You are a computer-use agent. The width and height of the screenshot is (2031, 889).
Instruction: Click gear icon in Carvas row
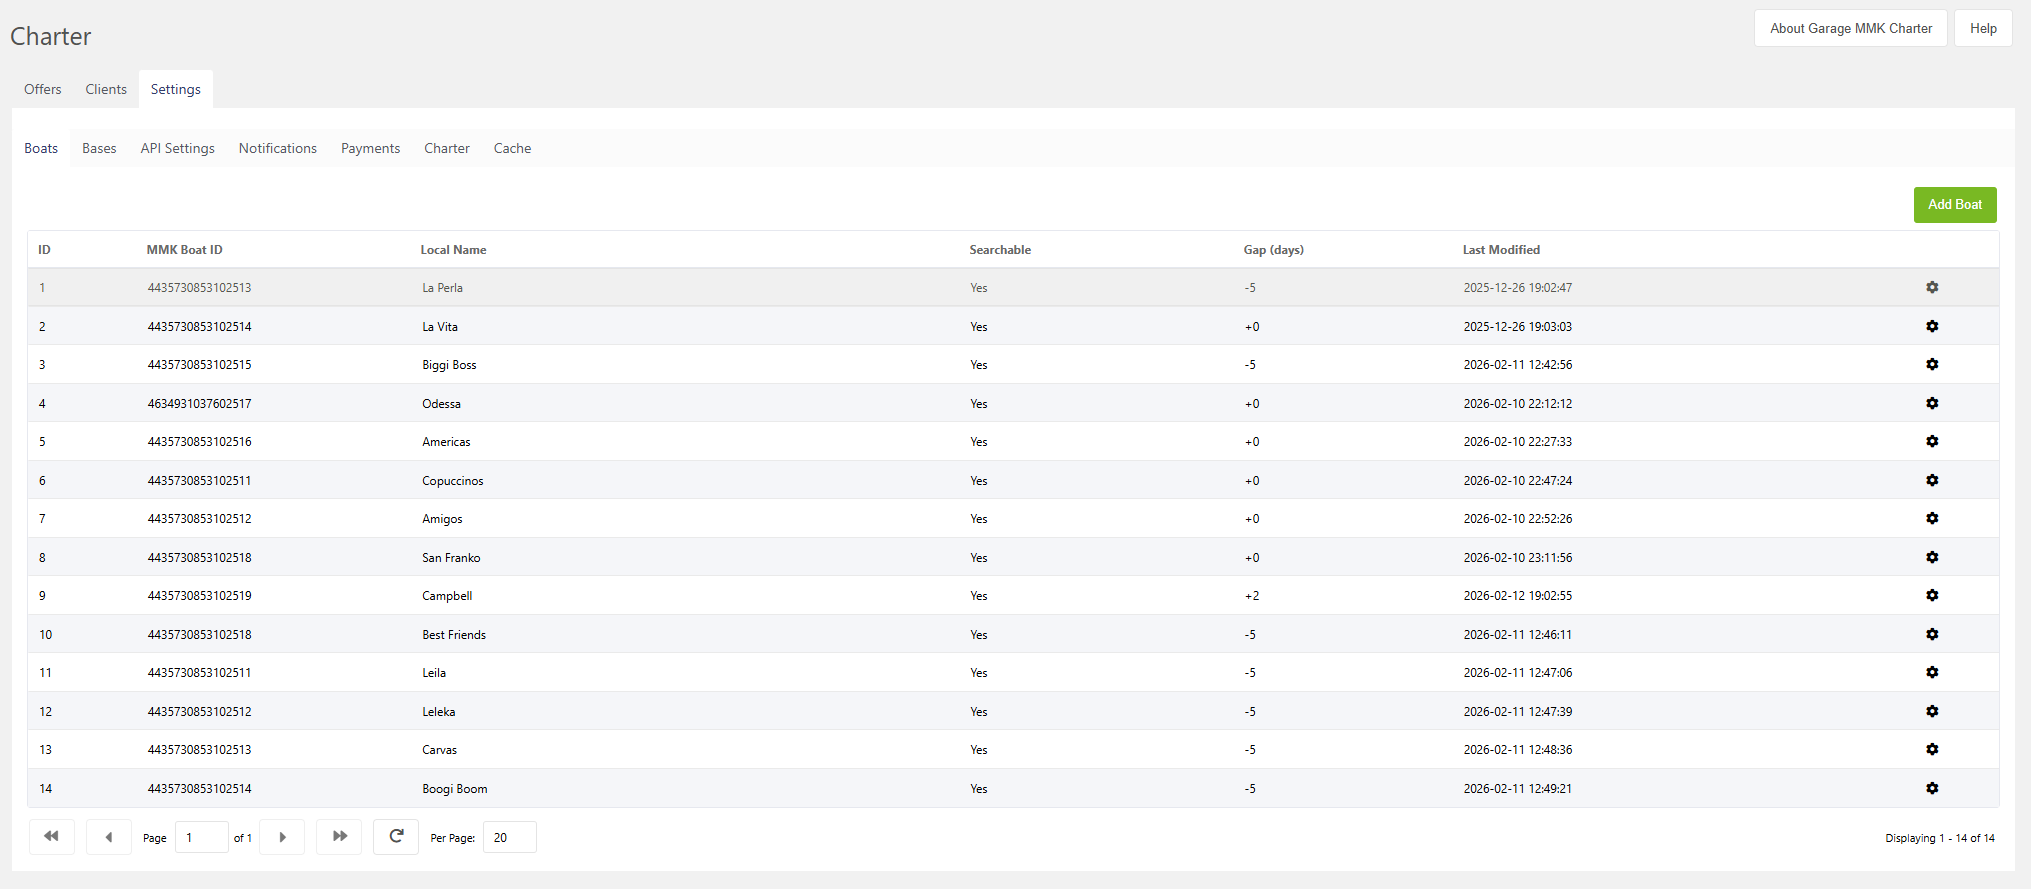[x=1932, y=749]
